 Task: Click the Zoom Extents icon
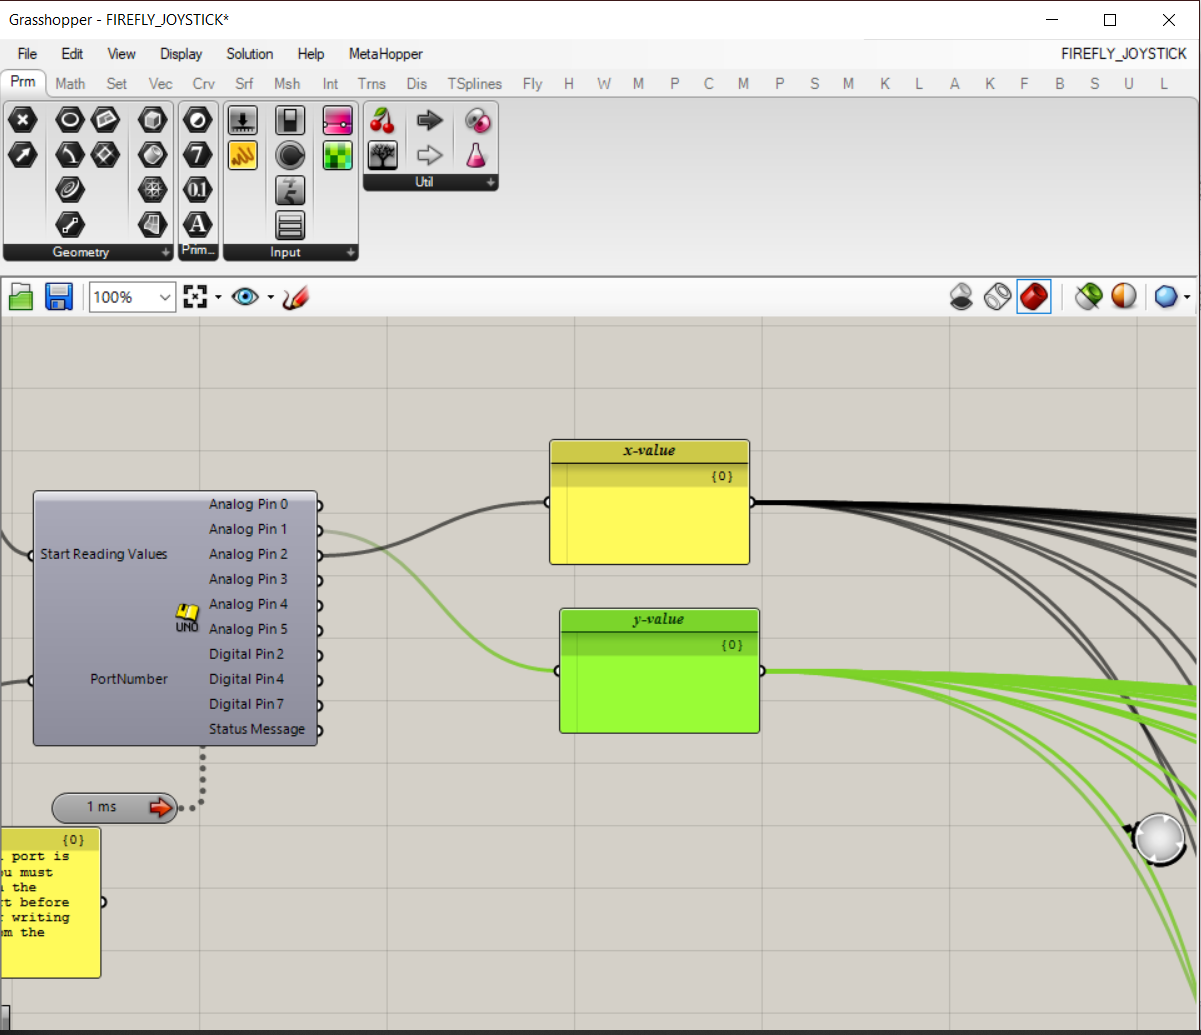click(x=196, y=297)
